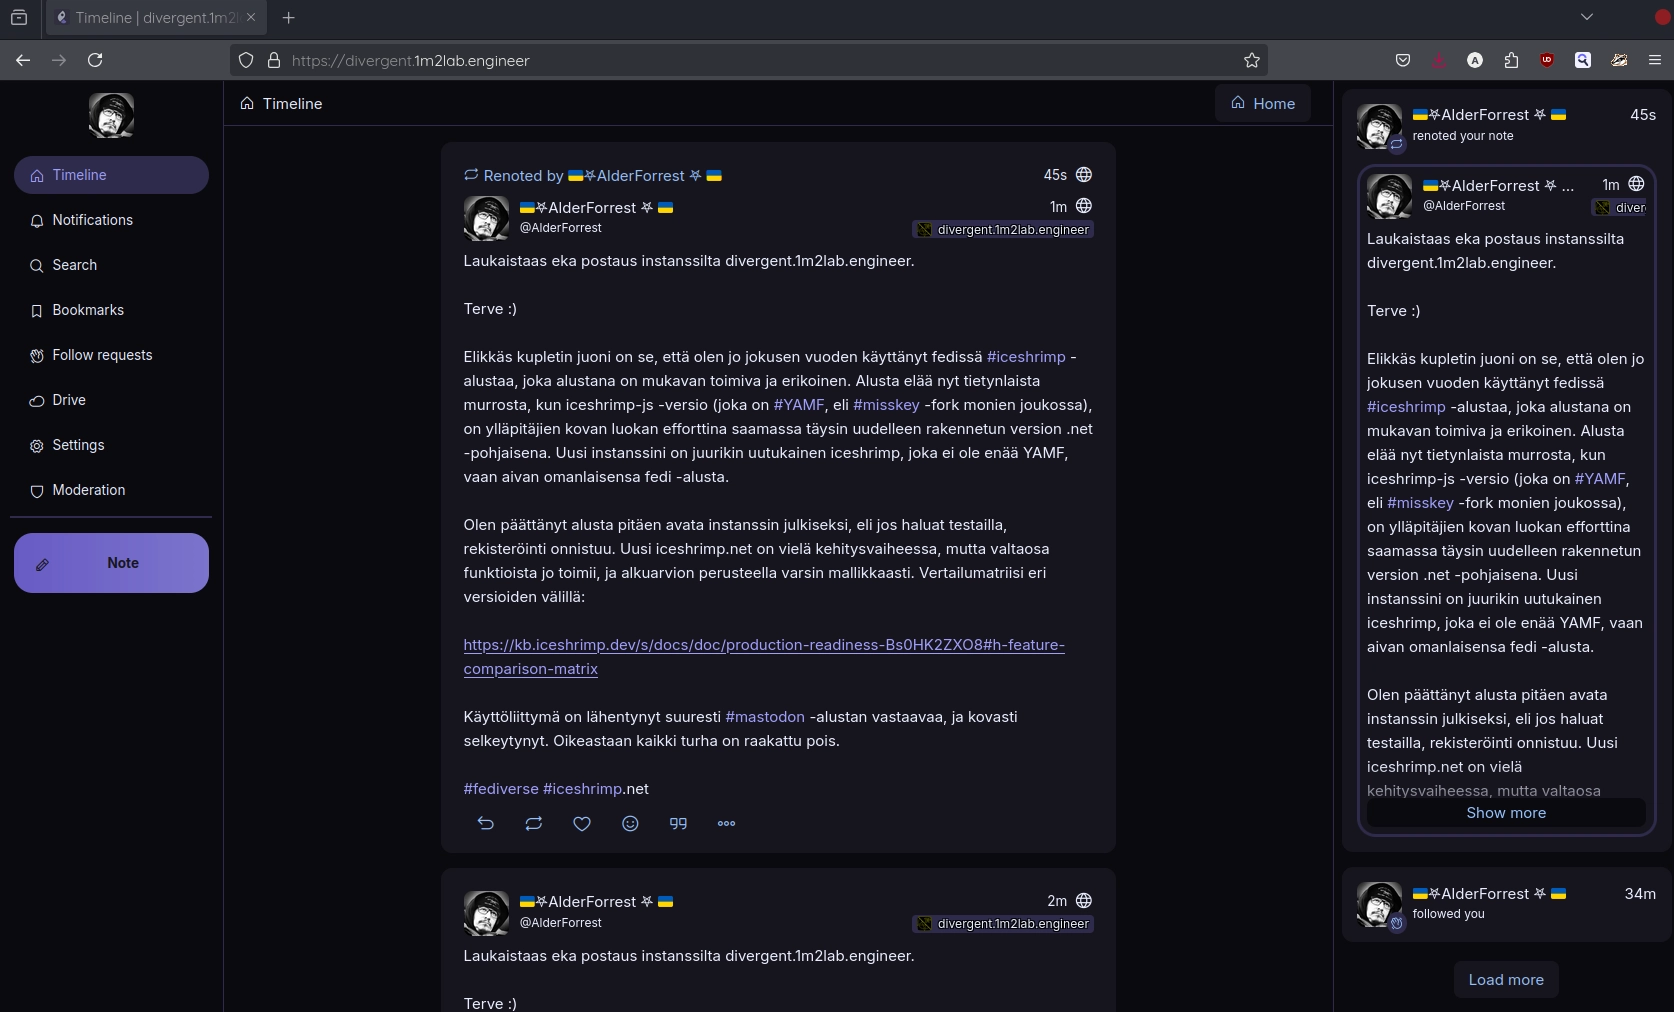
Task: Load more notifications
Action: point(1505,980)
